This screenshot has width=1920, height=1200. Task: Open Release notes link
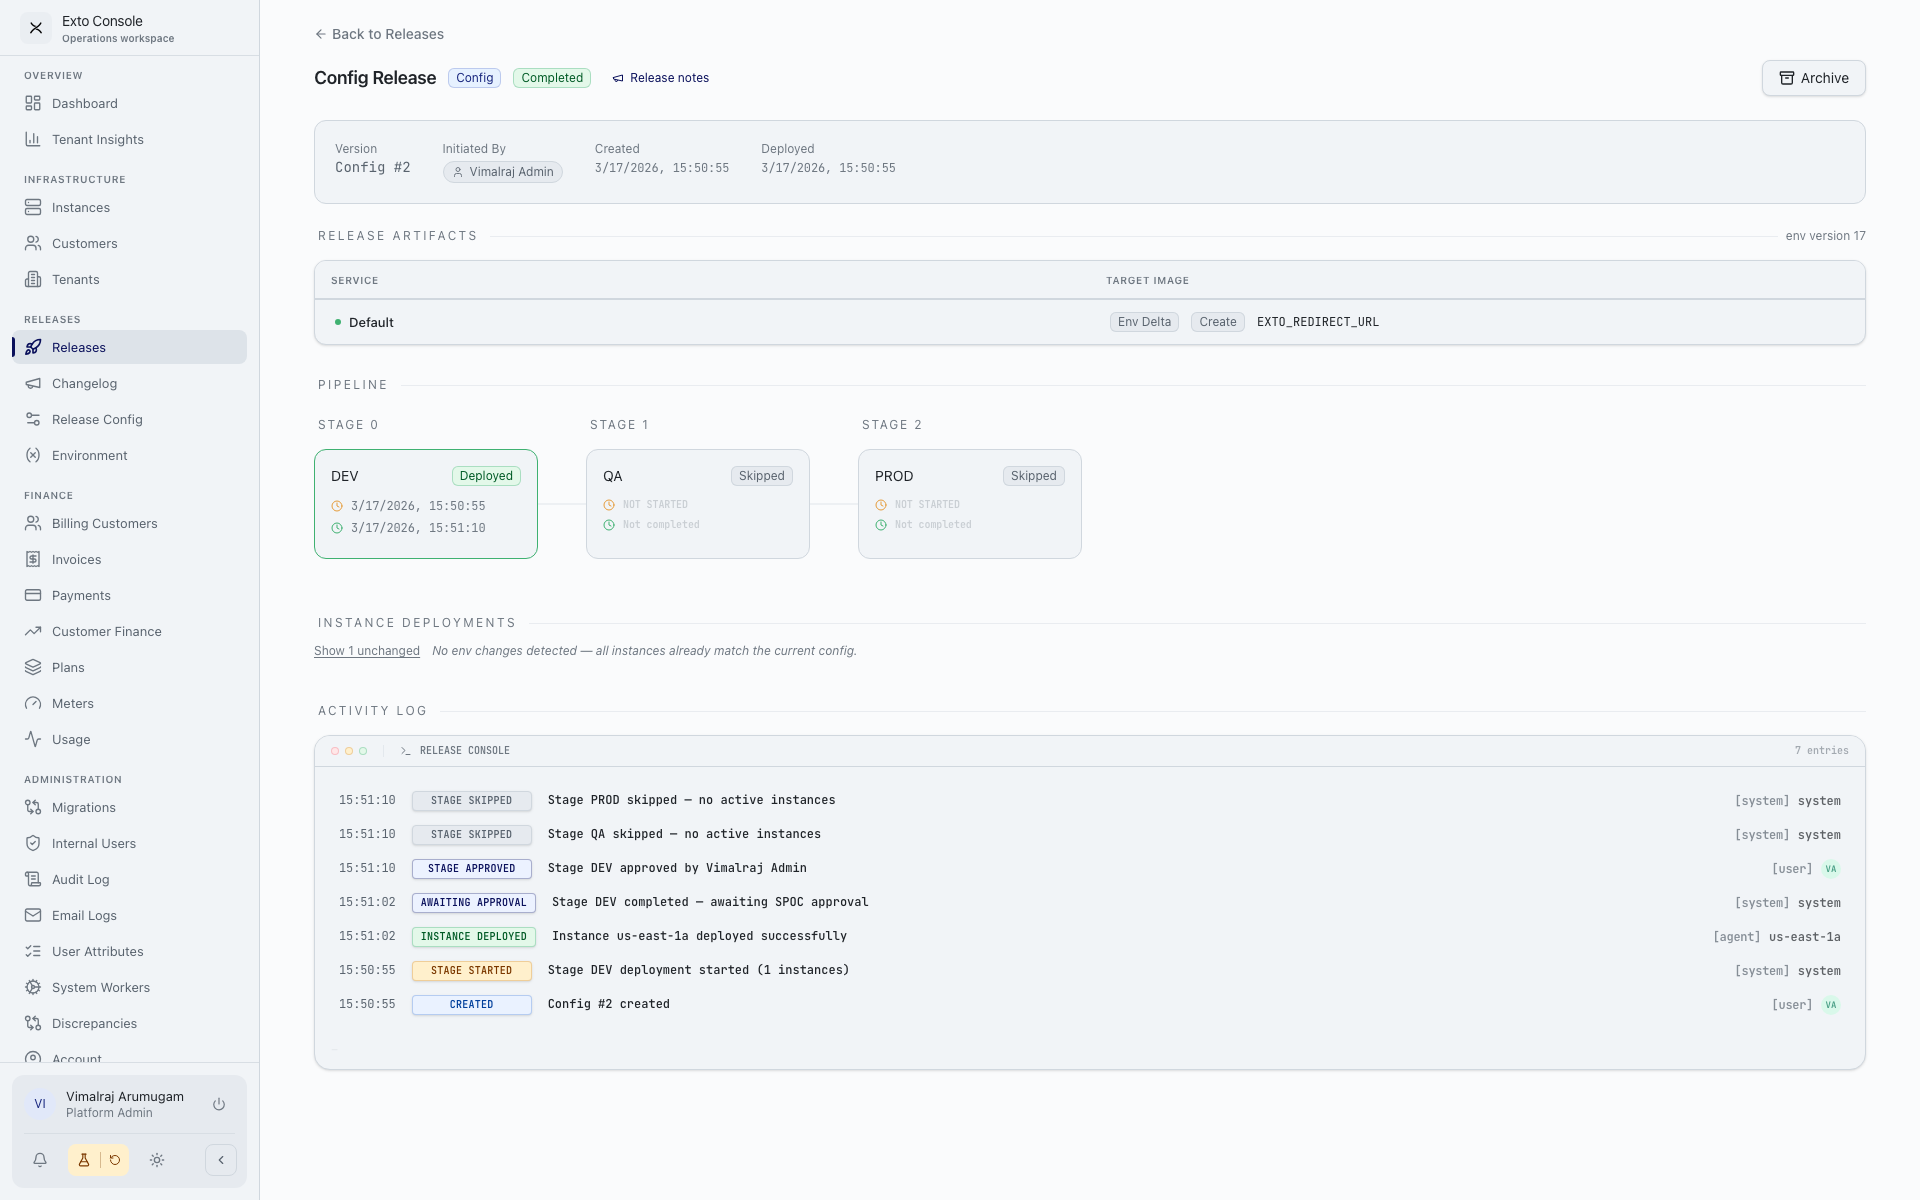(x=660, y=78)
